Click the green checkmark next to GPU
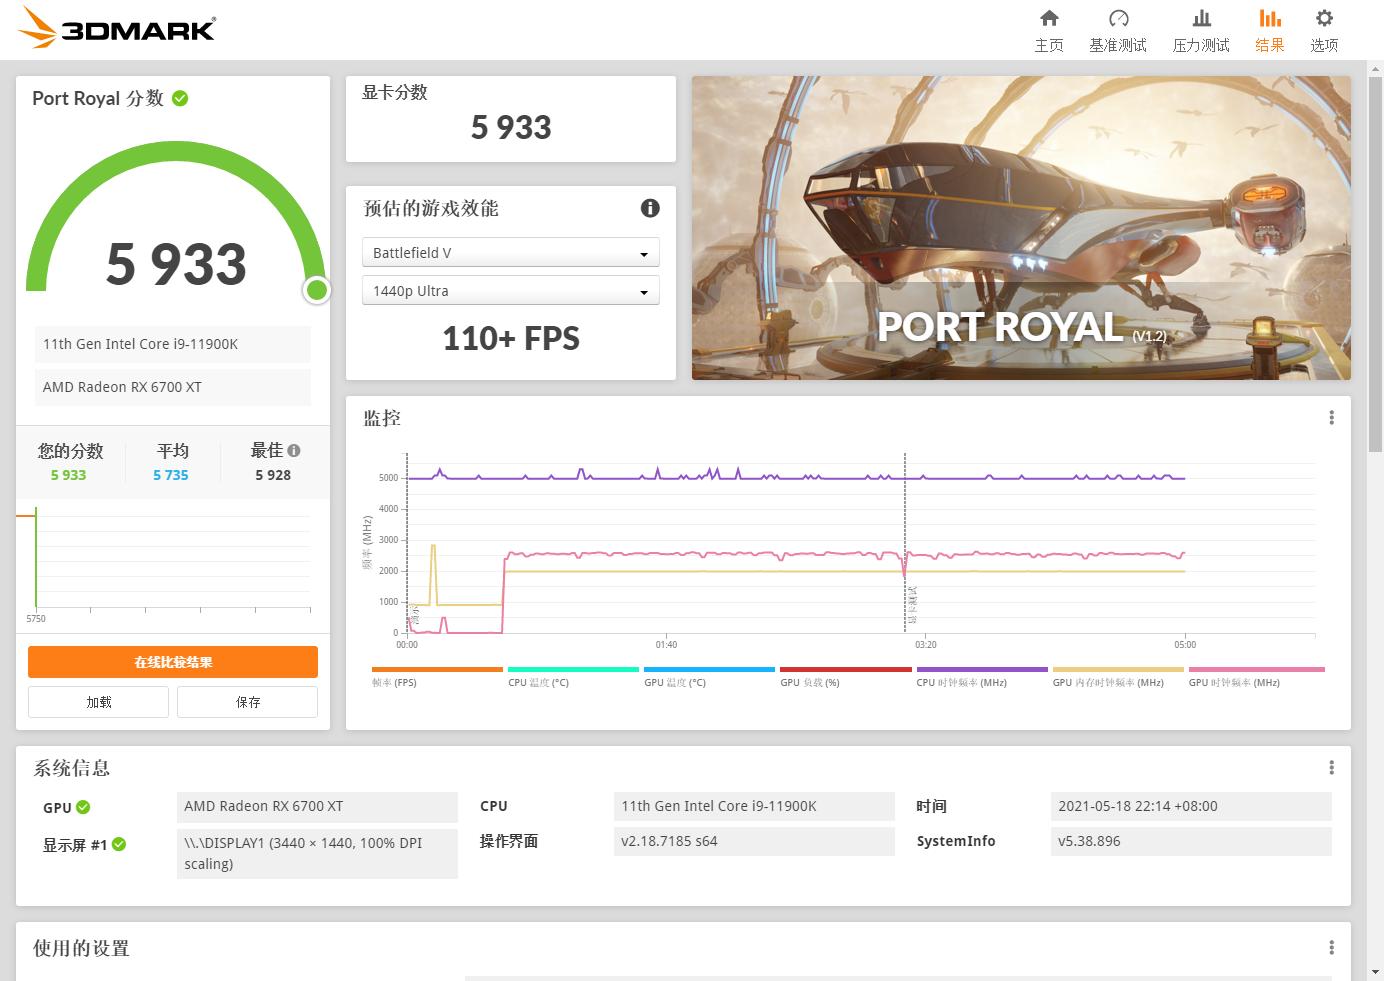 click(82, 807)
